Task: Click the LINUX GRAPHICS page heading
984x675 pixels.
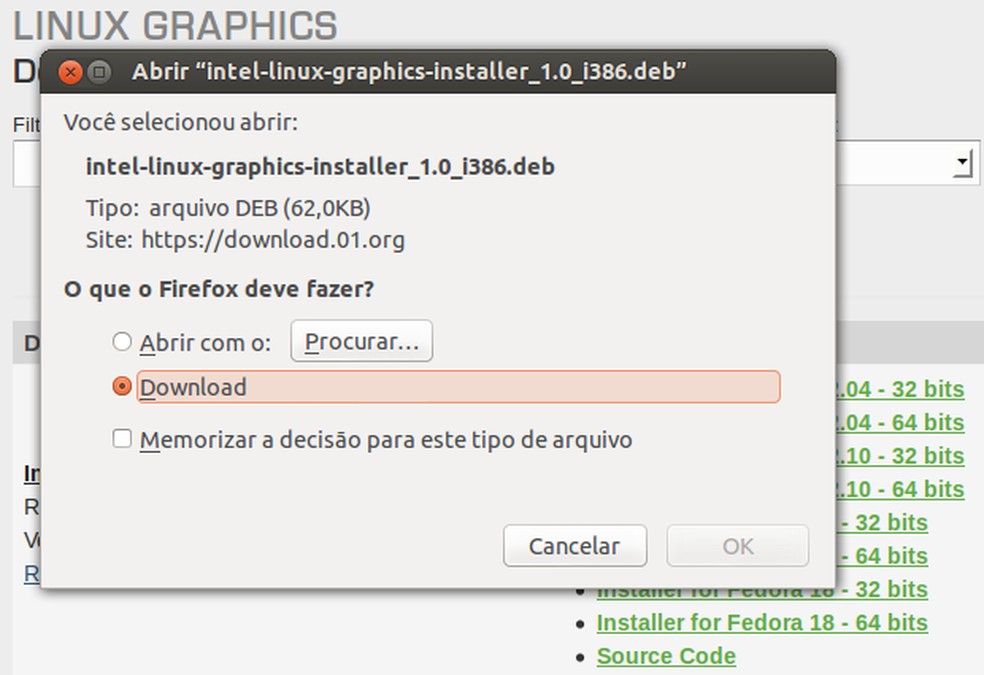Action: pos(175,26)
